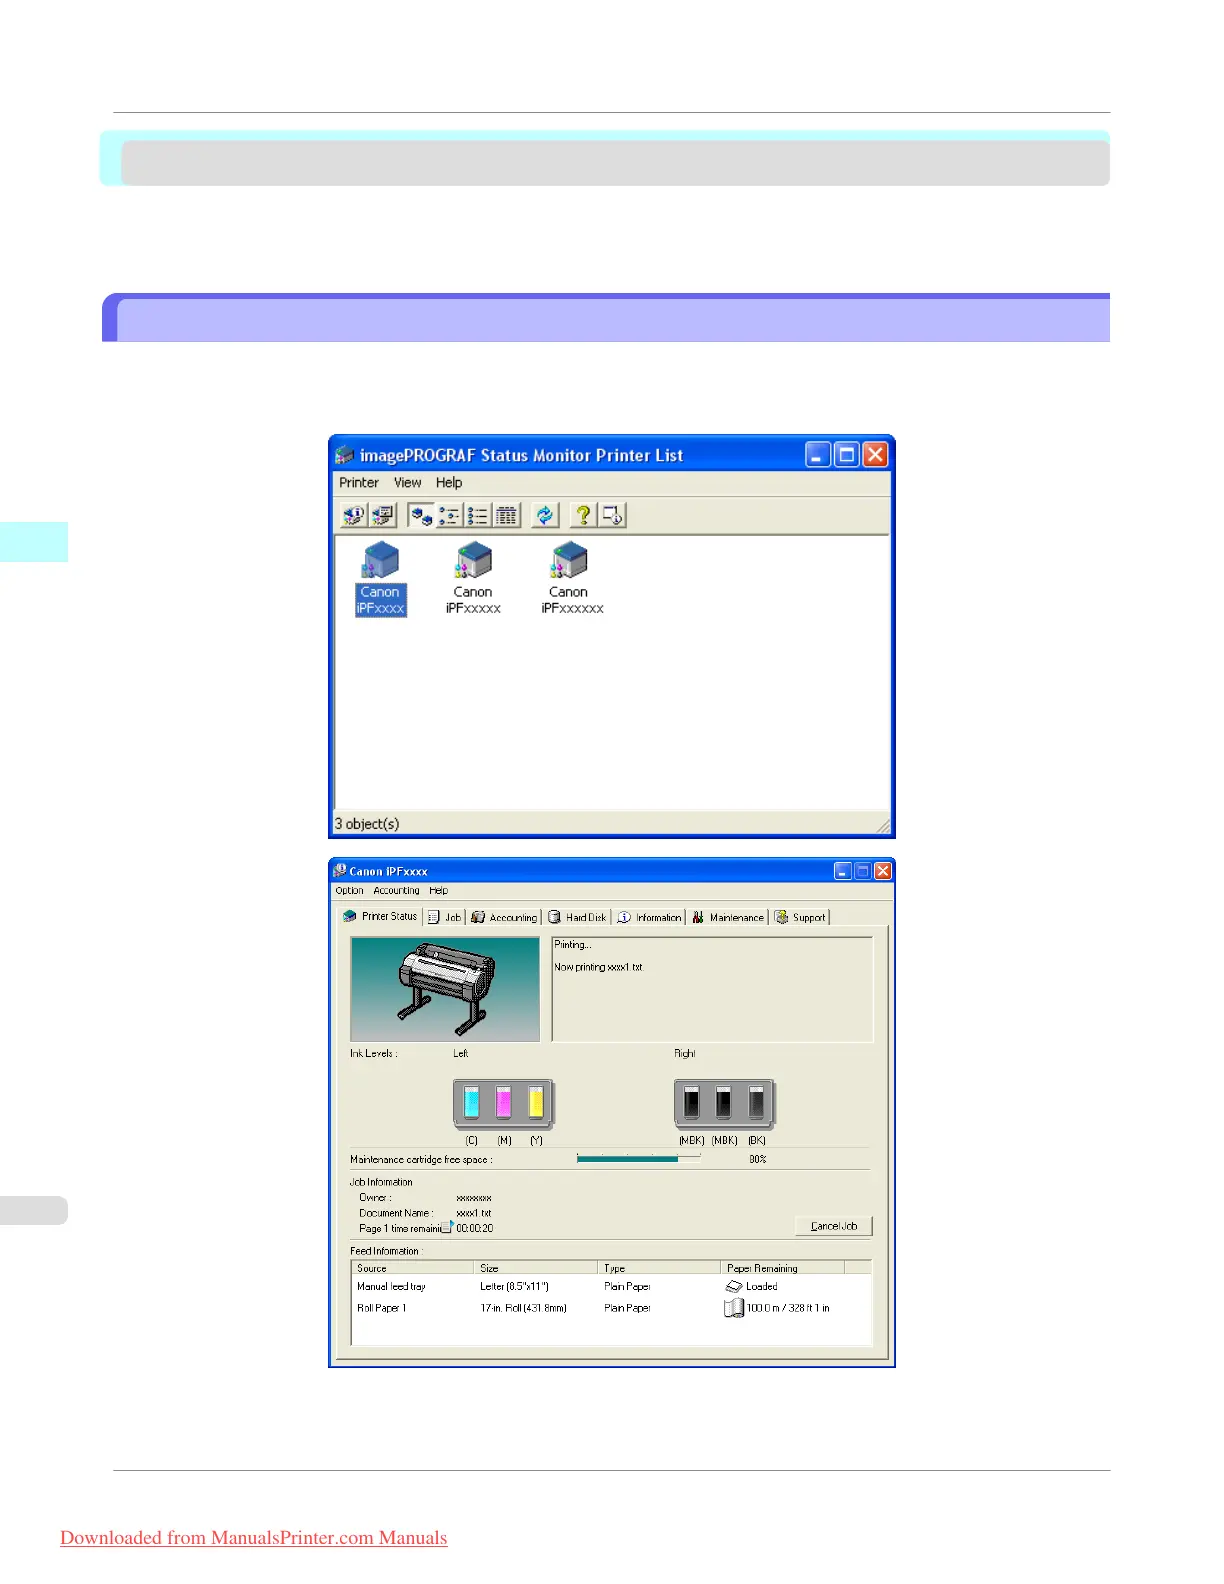The height and width of the screenshot is (1584, 1224).
Task: Click the yellow question mark Help icon
Action: 583,515
